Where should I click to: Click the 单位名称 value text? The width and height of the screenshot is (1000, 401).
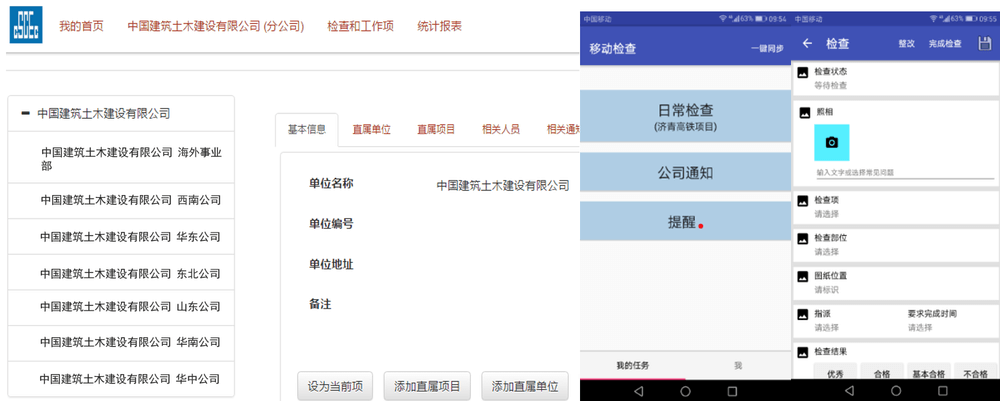503,186
